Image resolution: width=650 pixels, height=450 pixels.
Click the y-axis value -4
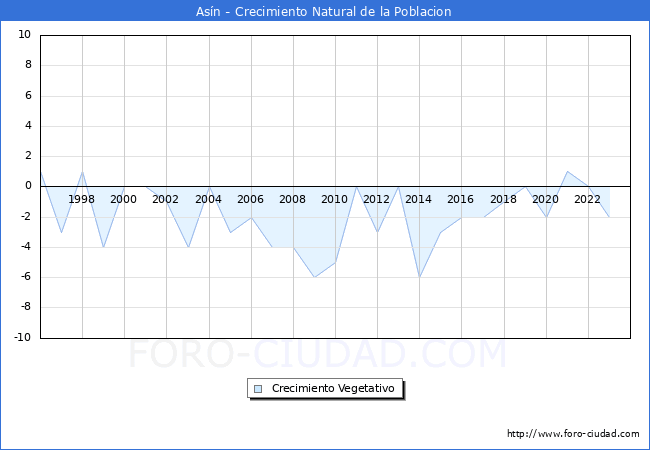pyautogui.click(x=26, y=247)
